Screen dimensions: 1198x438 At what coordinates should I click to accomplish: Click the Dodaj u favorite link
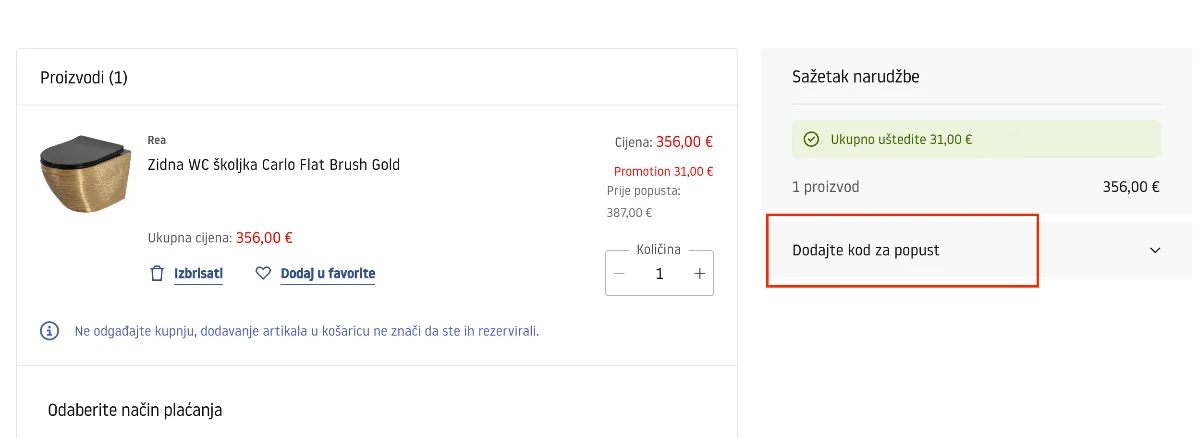click(328, 274)
